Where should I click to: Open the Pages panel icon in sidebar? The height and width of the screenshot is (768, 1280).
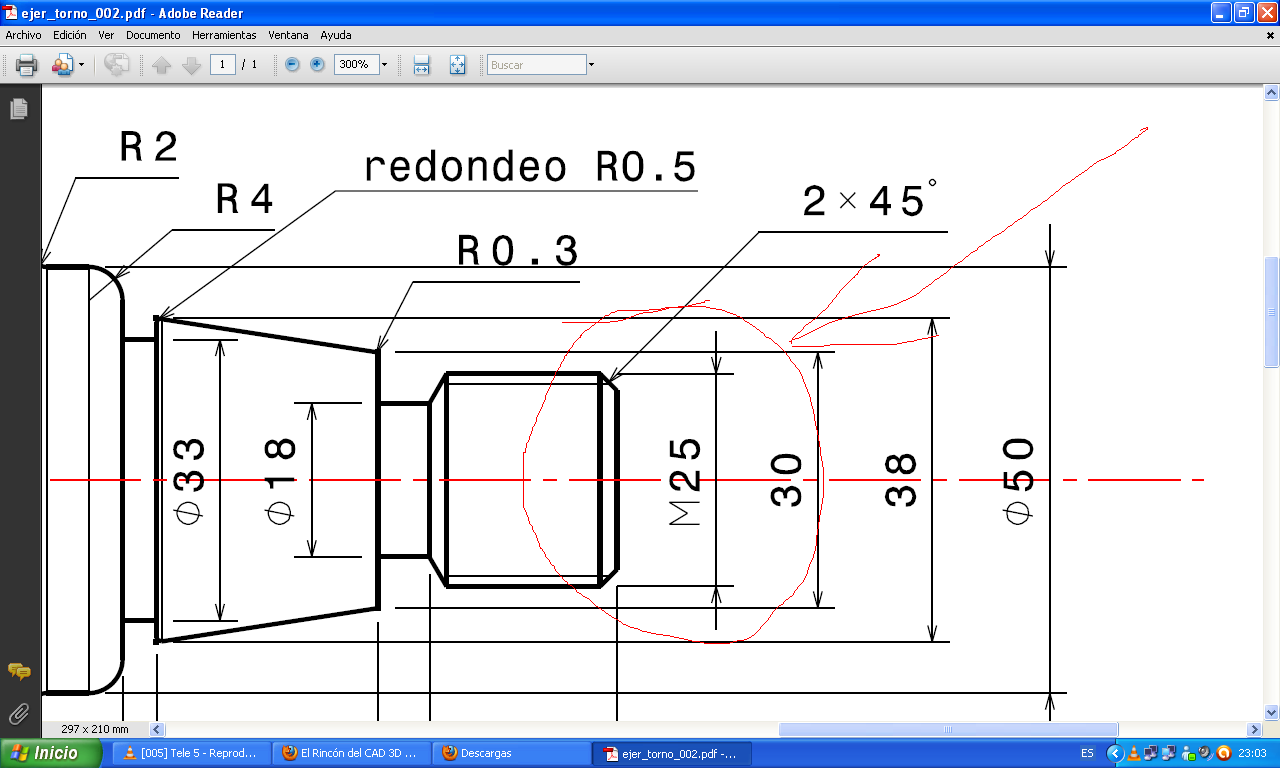click(19, 108)
